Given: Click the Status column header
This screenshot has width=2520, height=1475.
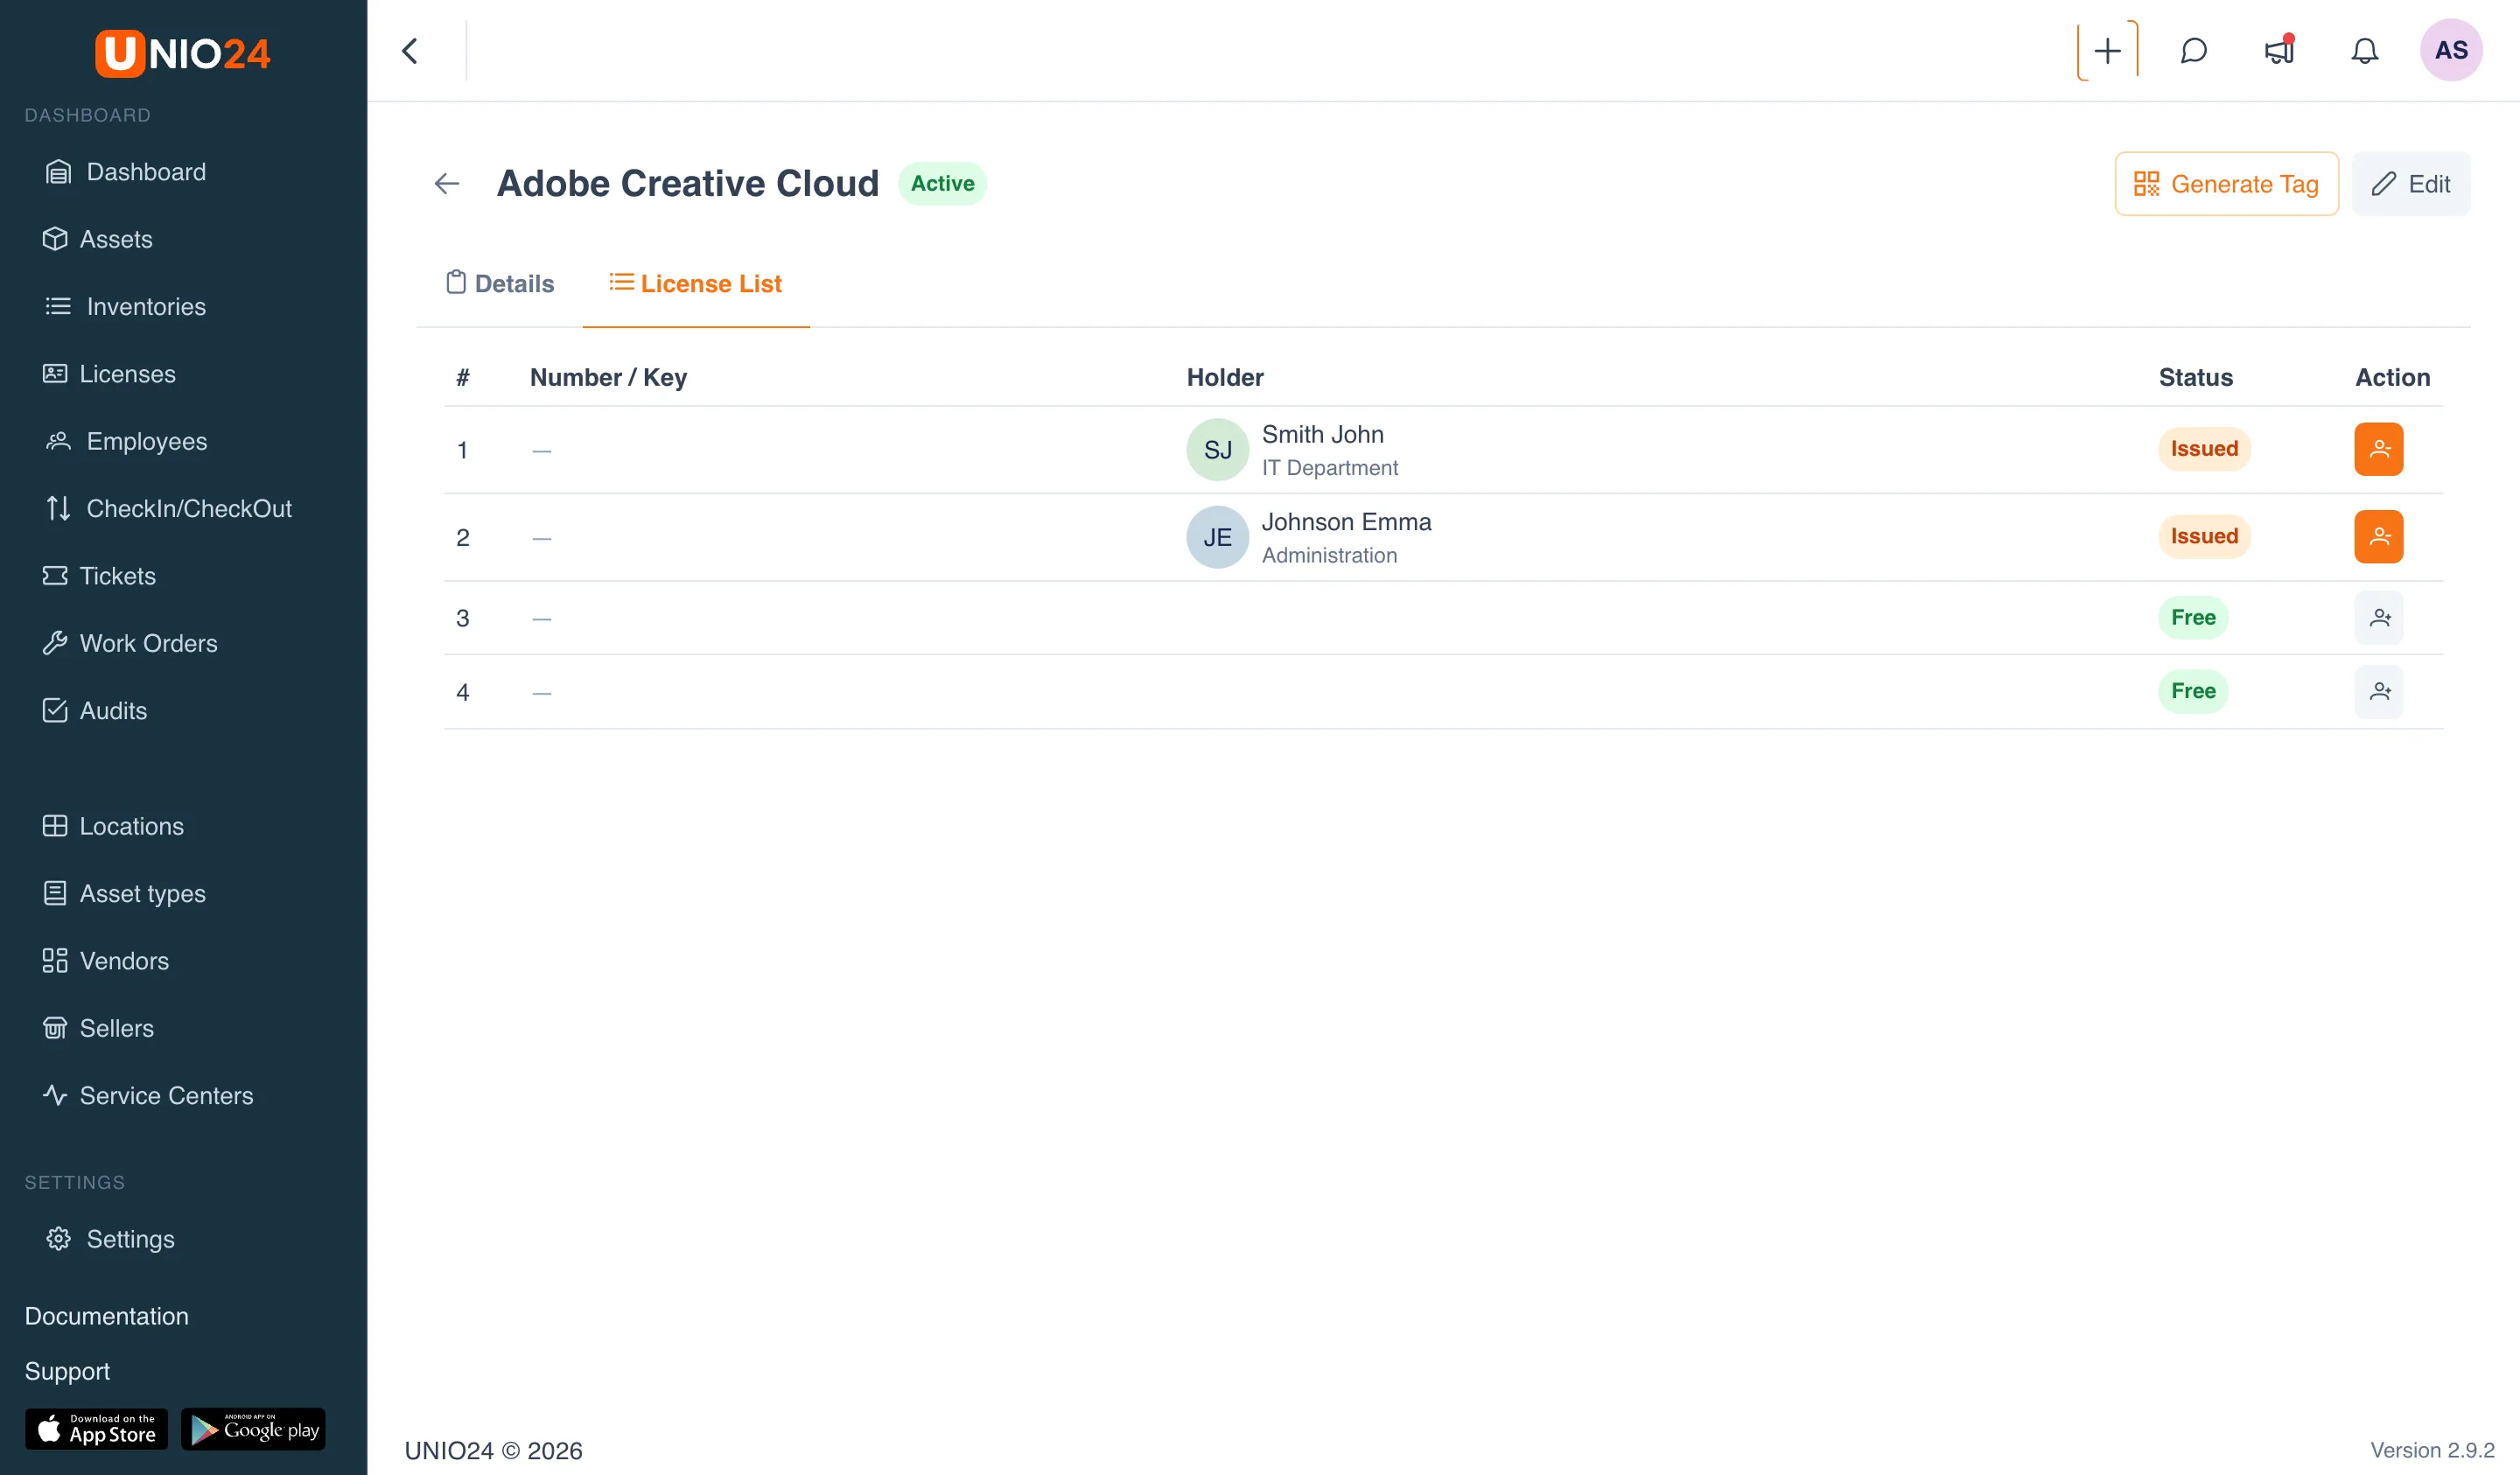Looking at the screenshot, I should [2195, 377].
